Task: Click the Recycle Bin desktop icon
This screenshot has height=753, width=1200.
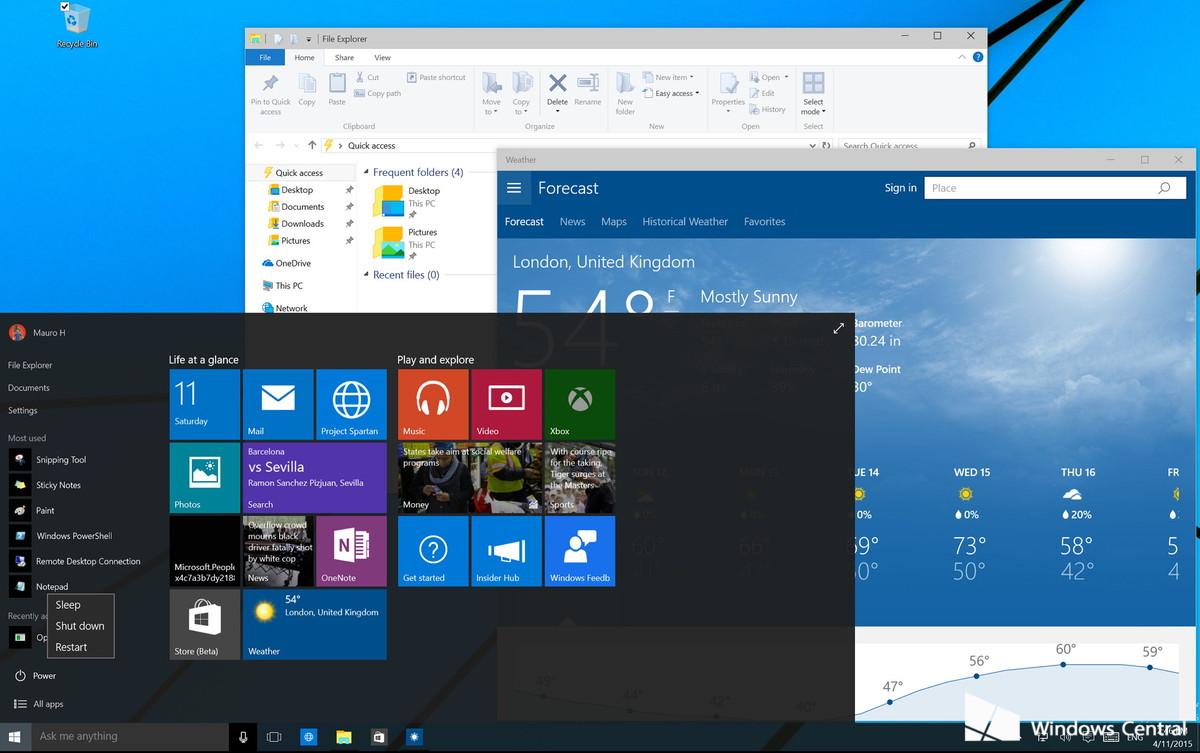Action: [x=77, y=25]
